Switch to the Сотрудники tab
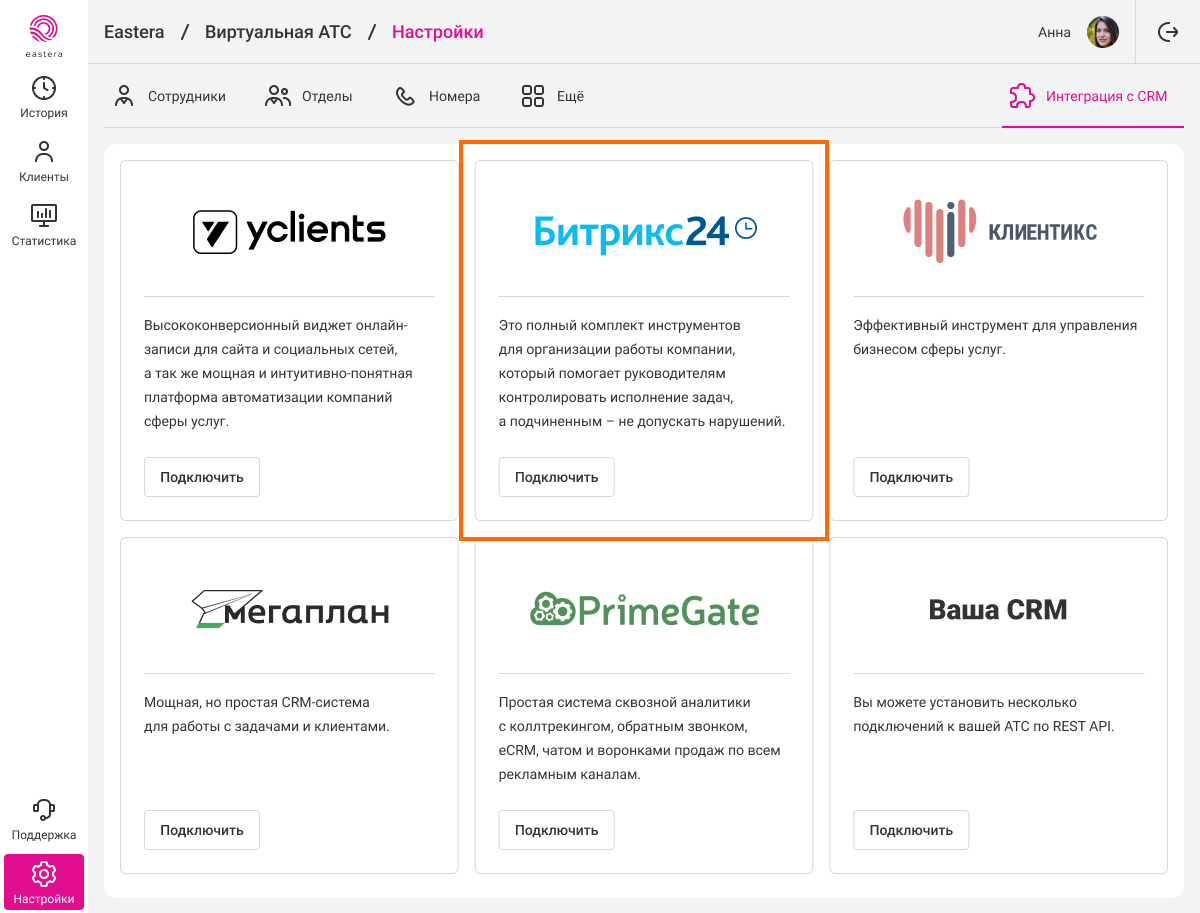 [170, 97]
